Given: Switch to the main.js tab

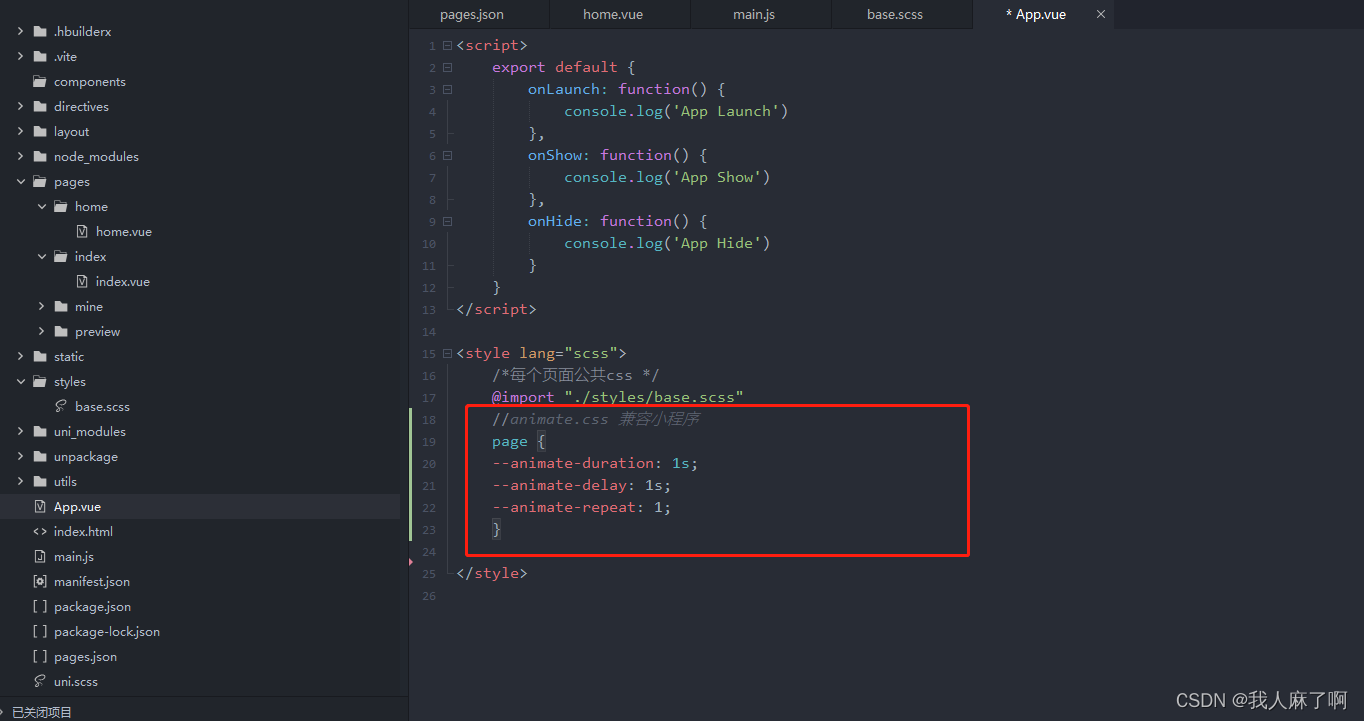Looking at the screenshot, I should (x=761, y=14).
